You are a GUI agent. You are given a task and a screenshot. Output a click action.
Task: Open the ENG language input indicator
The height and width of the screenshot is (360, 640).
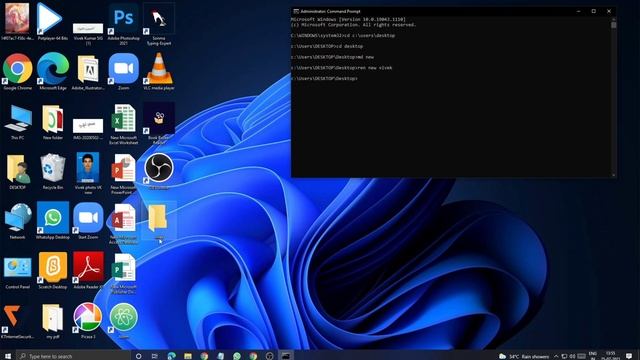click(593, 356)
